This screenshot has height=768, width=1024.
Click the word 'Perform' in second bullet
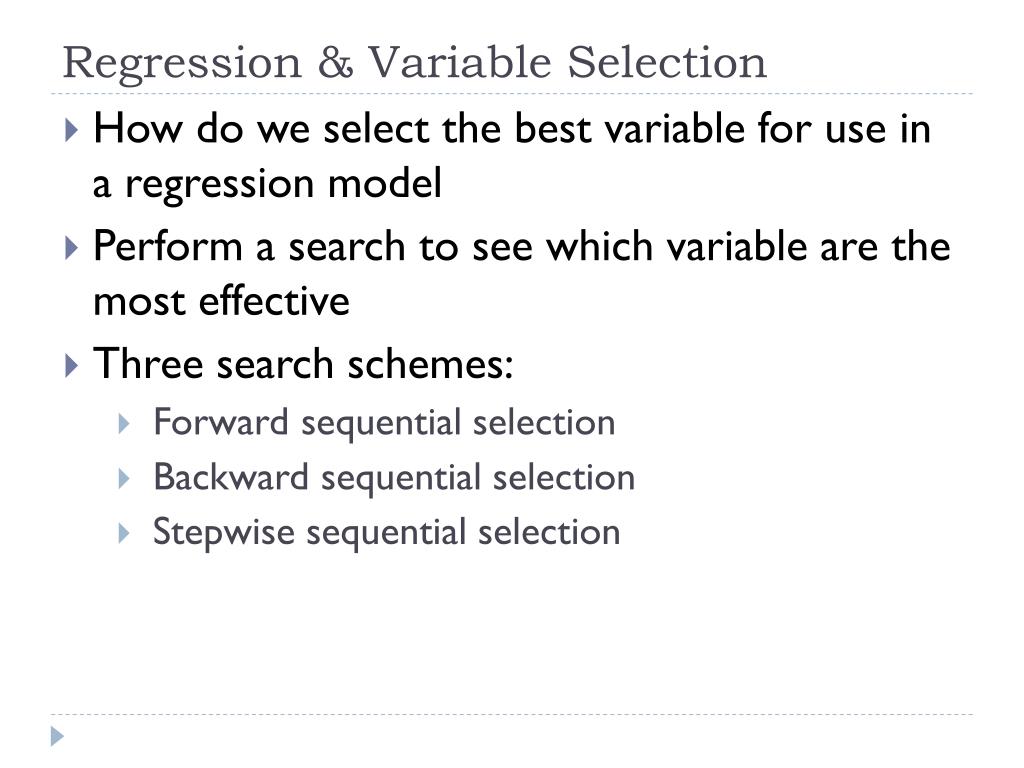(167, 246)
